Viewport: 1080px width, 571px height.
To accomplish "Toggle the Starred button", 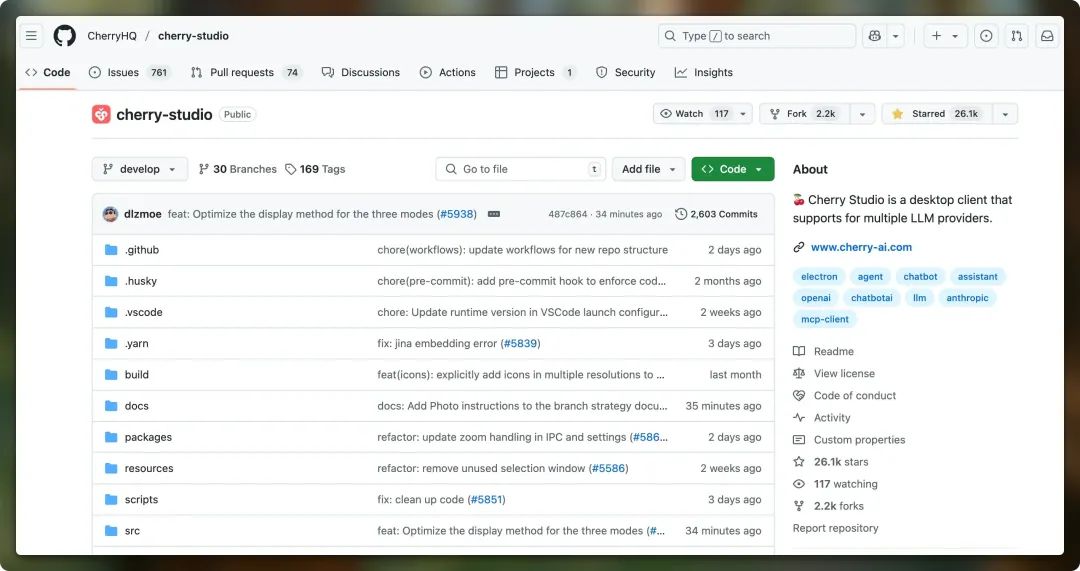I will (x=937, y=114).
